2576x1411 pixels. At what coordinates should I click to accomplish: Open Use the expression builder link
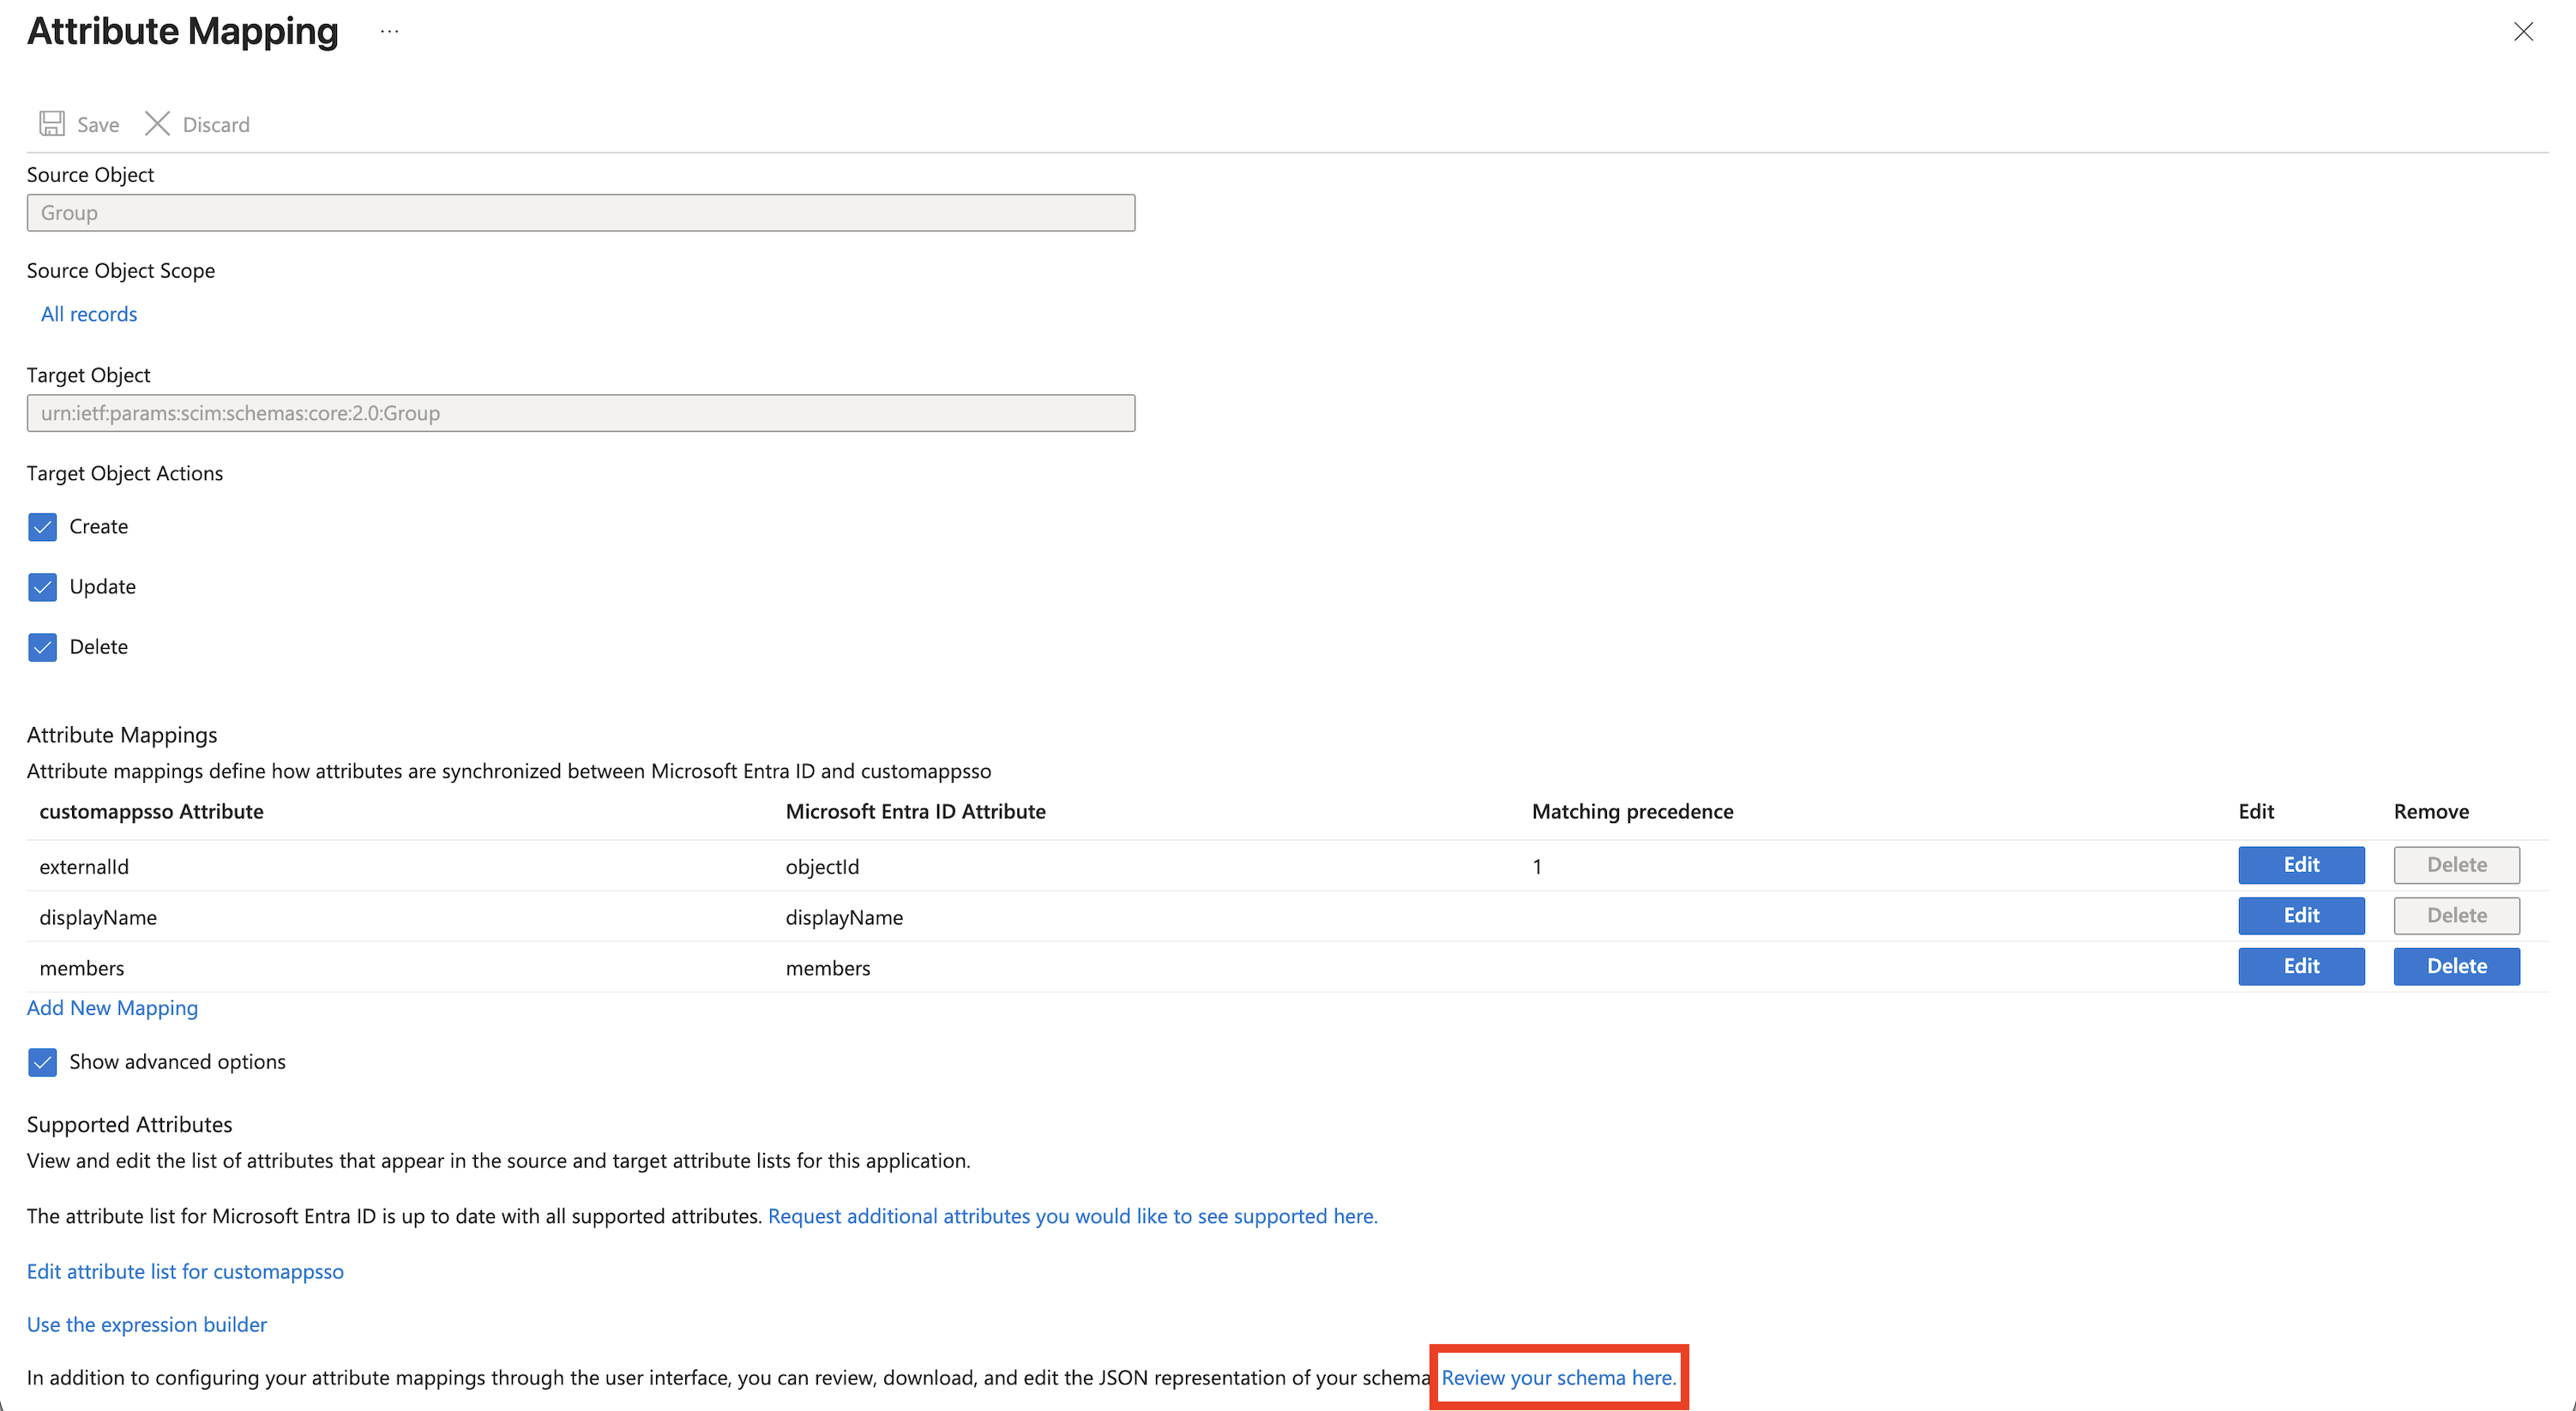(x=147, y=1325)
